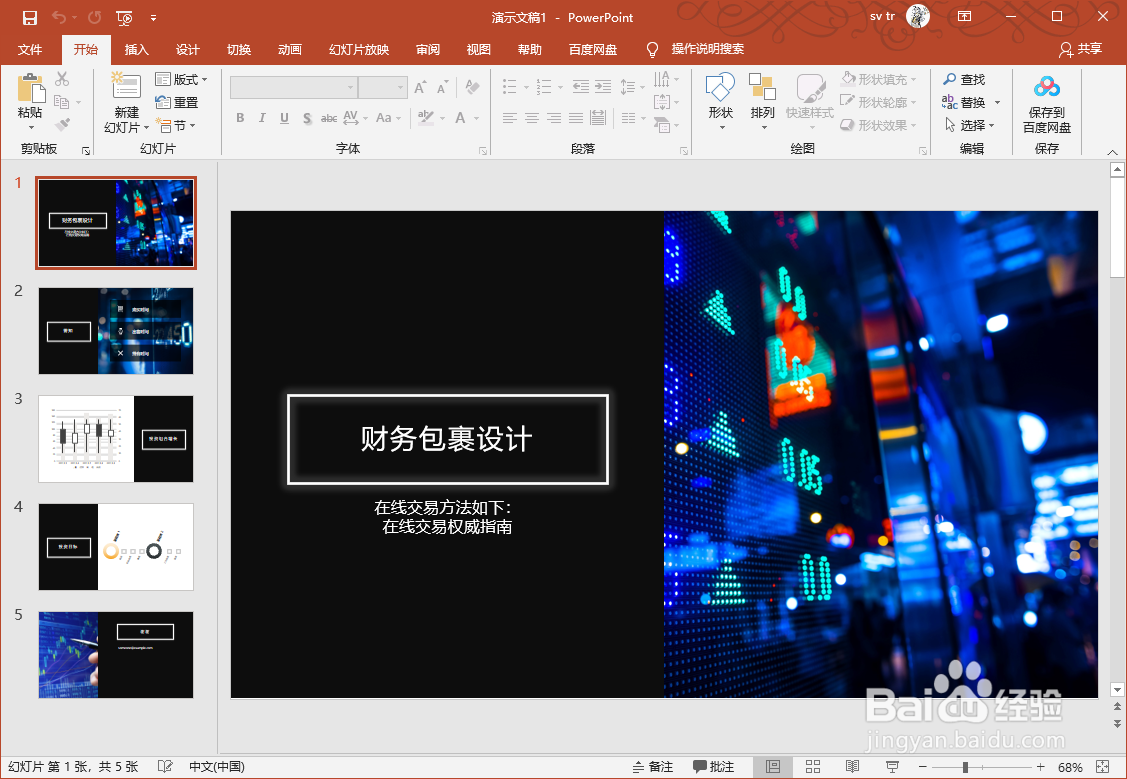Switch to the Transitions (切换) tab
Viewport: 1127px width, 779px height.
[x=239, y=50]
